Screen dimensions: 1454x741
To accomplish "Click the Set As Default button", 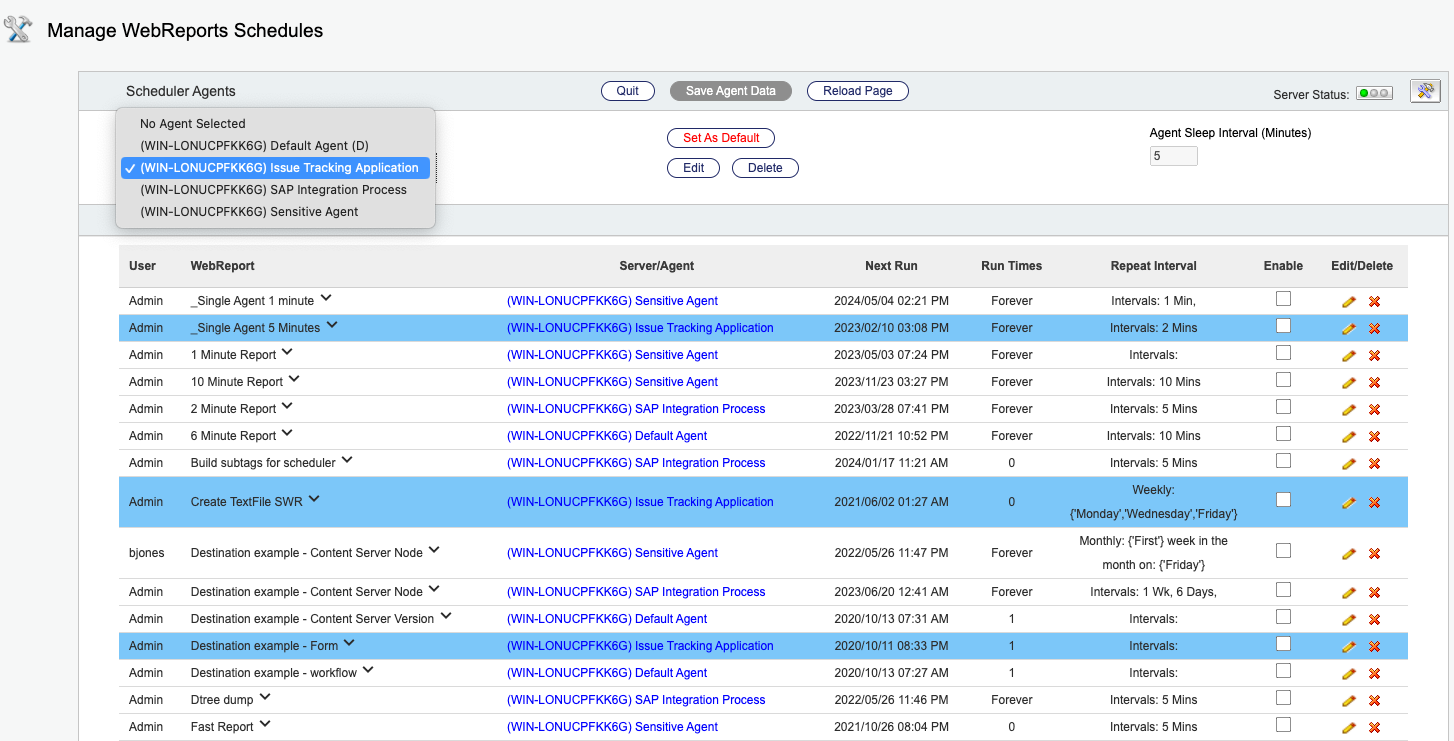I will tap(720, 138).
